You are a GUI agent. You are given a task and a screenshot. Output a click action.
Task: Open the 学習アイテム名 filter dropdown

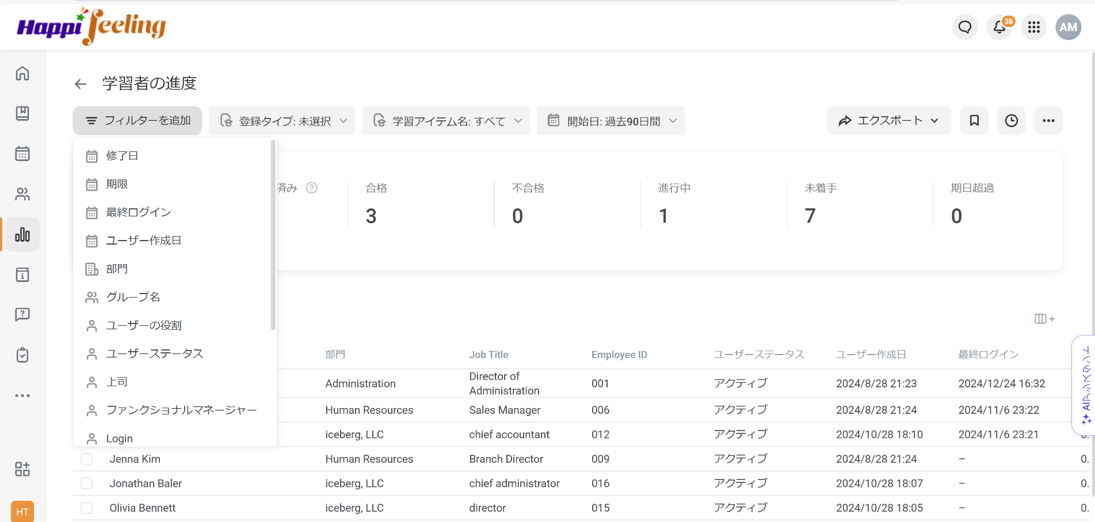[446, 121]
